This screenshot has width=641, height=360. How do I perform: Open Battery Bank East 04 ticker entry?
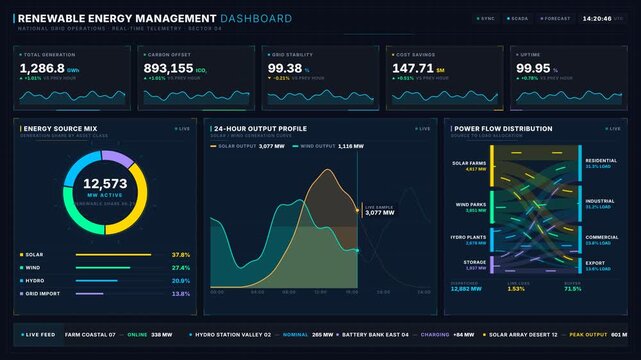click(x=406, y=335)
